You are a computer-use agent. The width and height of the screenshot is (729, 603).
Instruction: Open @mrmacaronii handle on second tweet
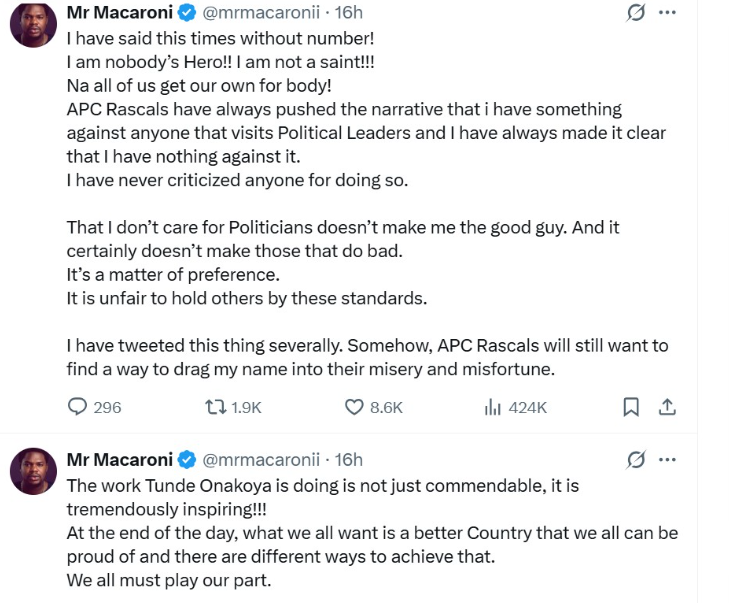(262, 460)
